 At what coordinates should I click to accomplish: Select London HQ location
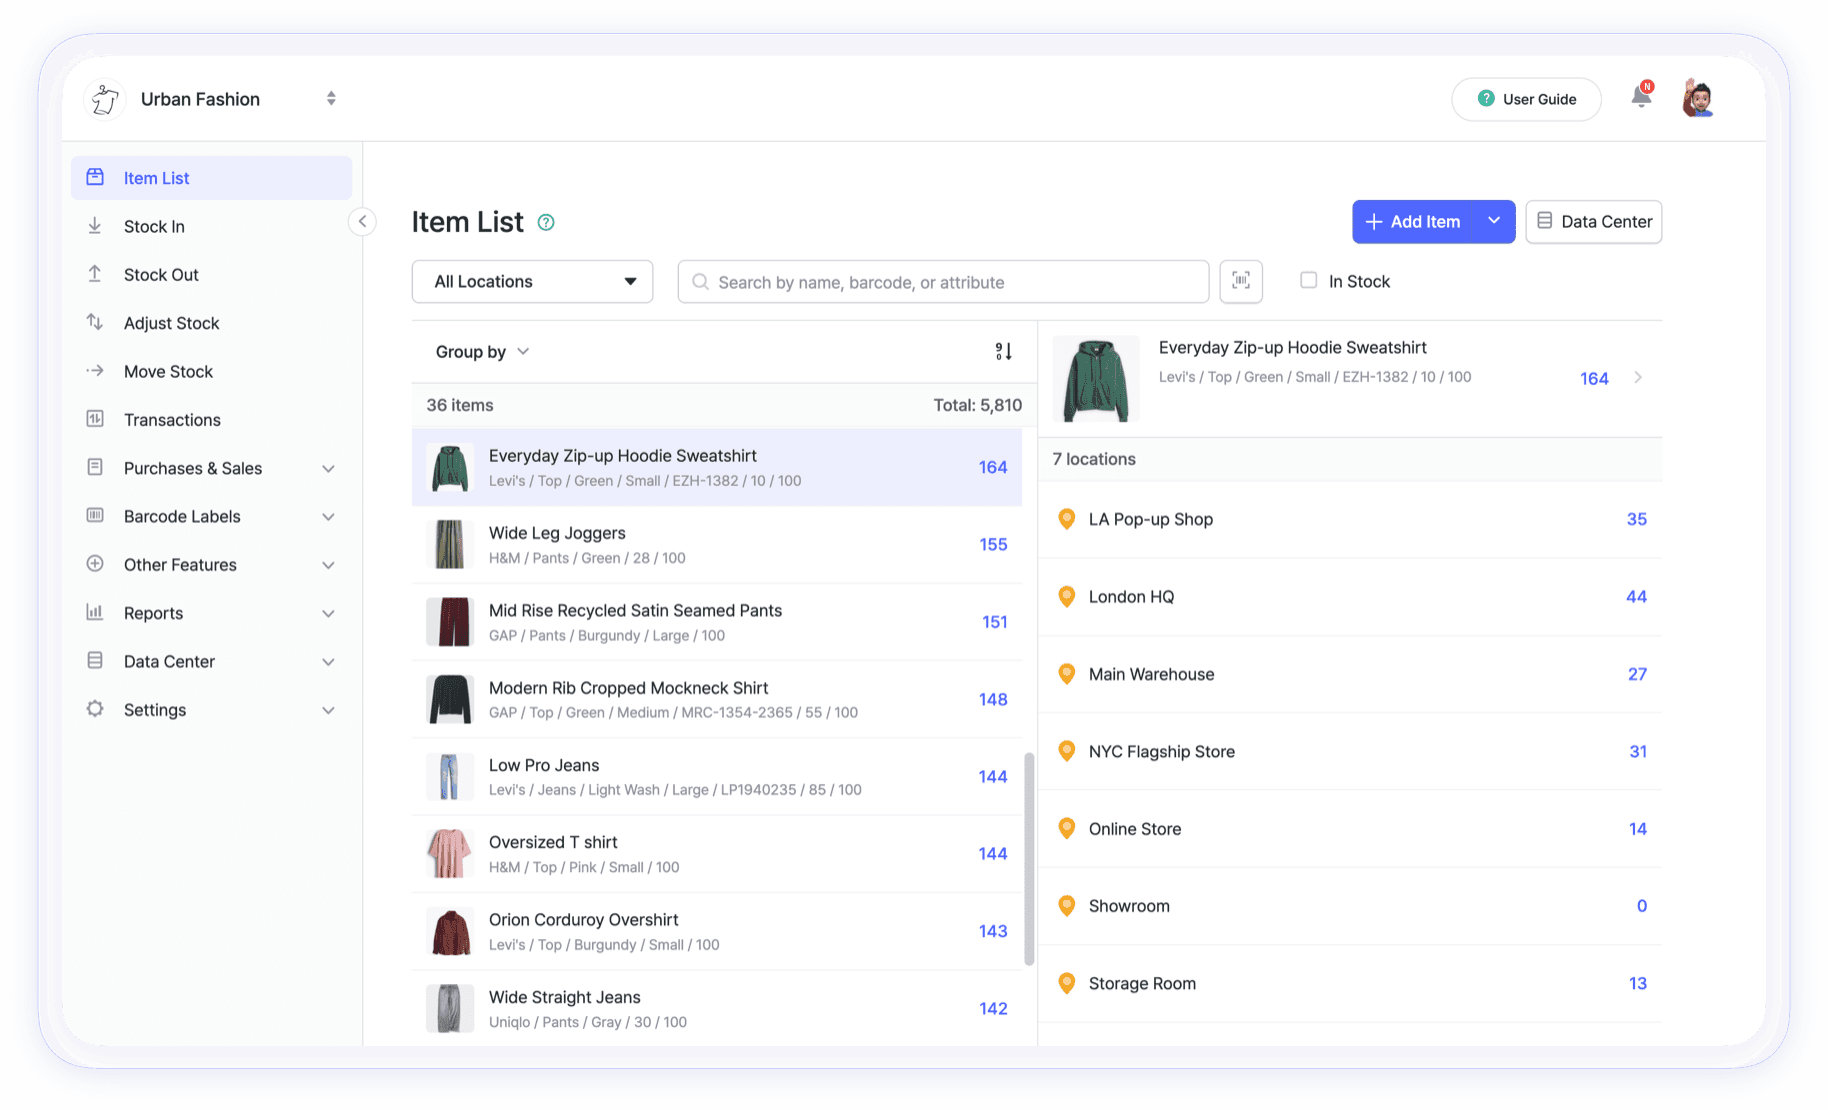pyautogui.click(x=1350, y=597)
